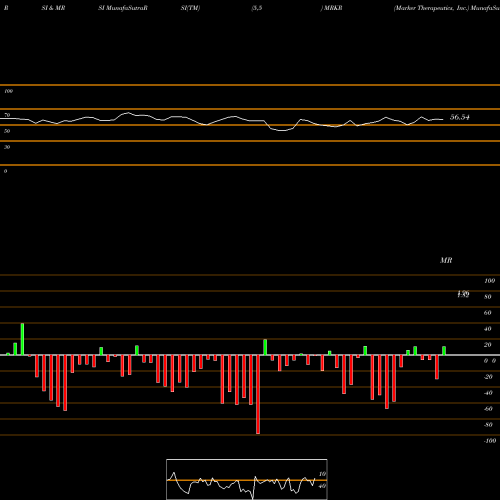
Task: Click the tallest green MR histogram bar
Action: 22,339
